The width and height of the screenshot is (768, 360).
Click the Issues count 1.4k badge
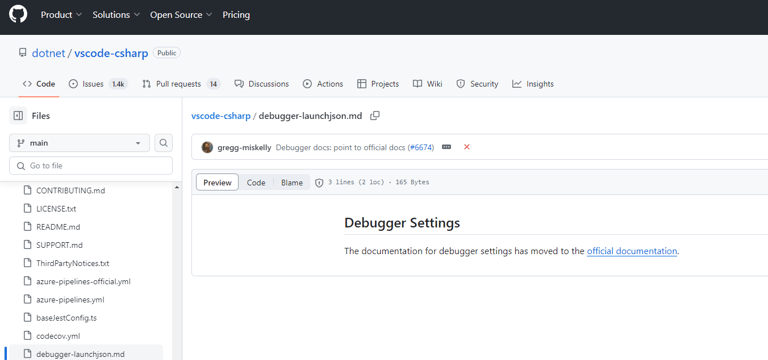click(118, 84)
